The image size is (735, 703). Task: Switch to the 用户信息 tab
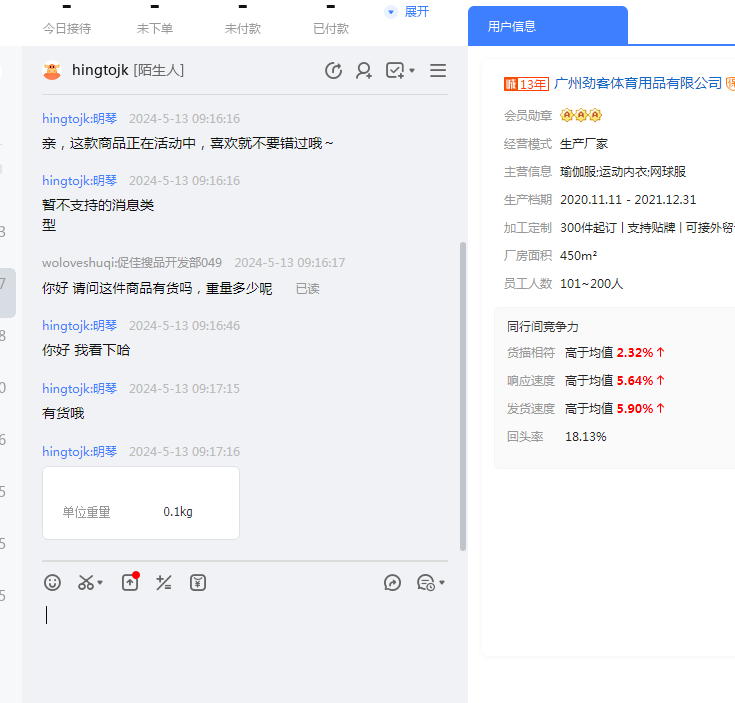click(512, 27)
